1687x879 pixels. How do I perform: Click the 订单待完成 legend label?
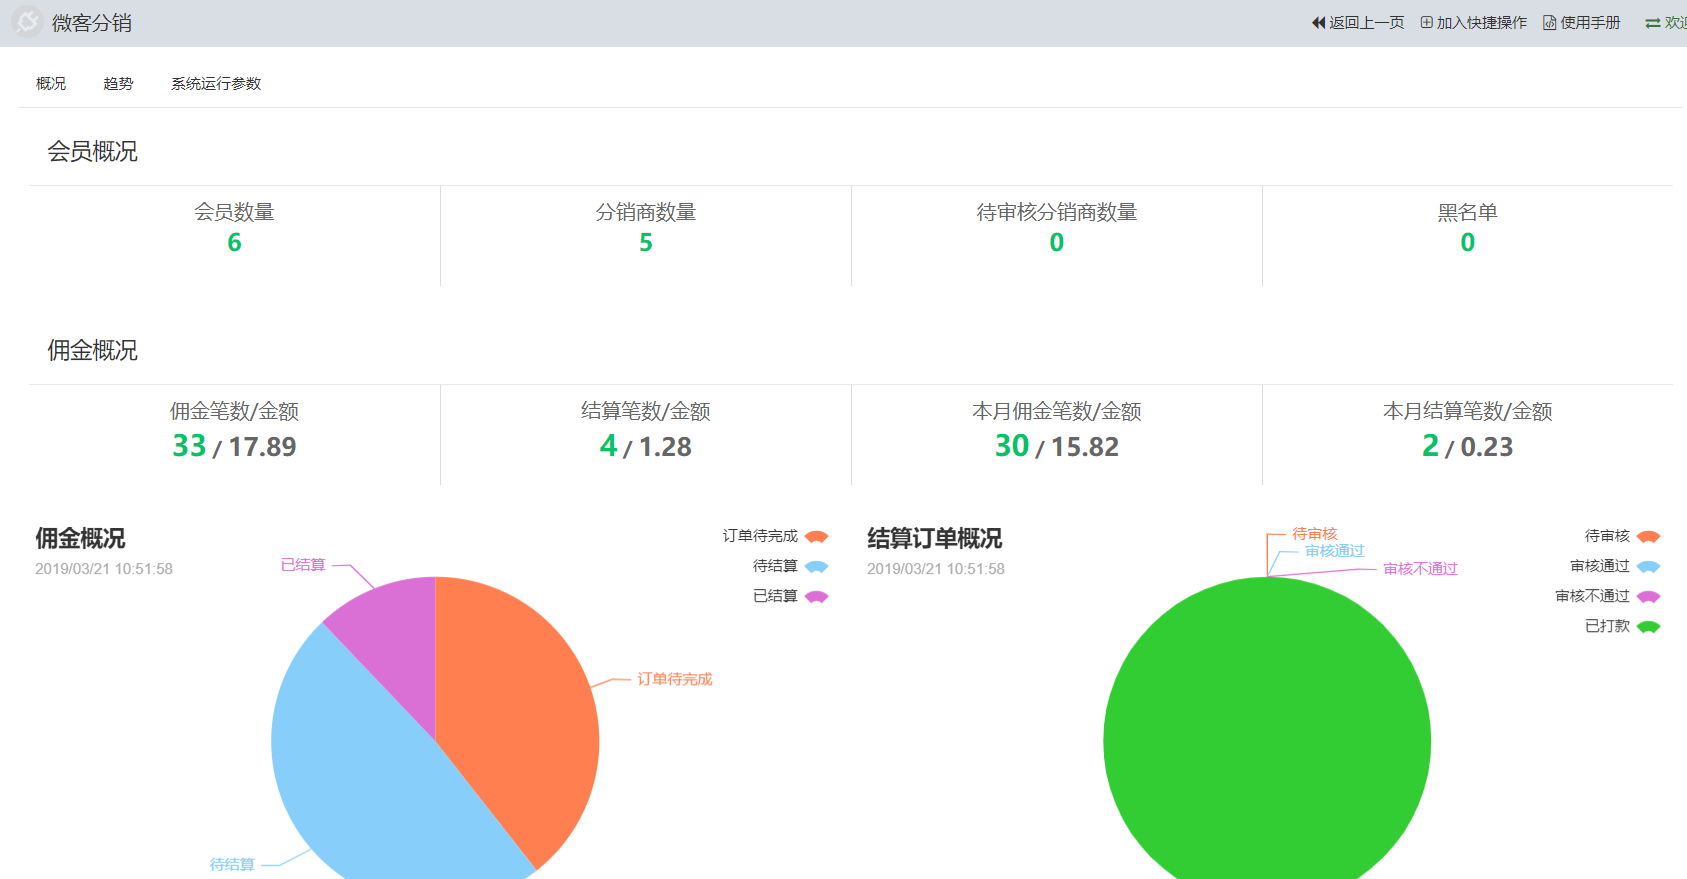pyautogui.click(x=760, y=537)
